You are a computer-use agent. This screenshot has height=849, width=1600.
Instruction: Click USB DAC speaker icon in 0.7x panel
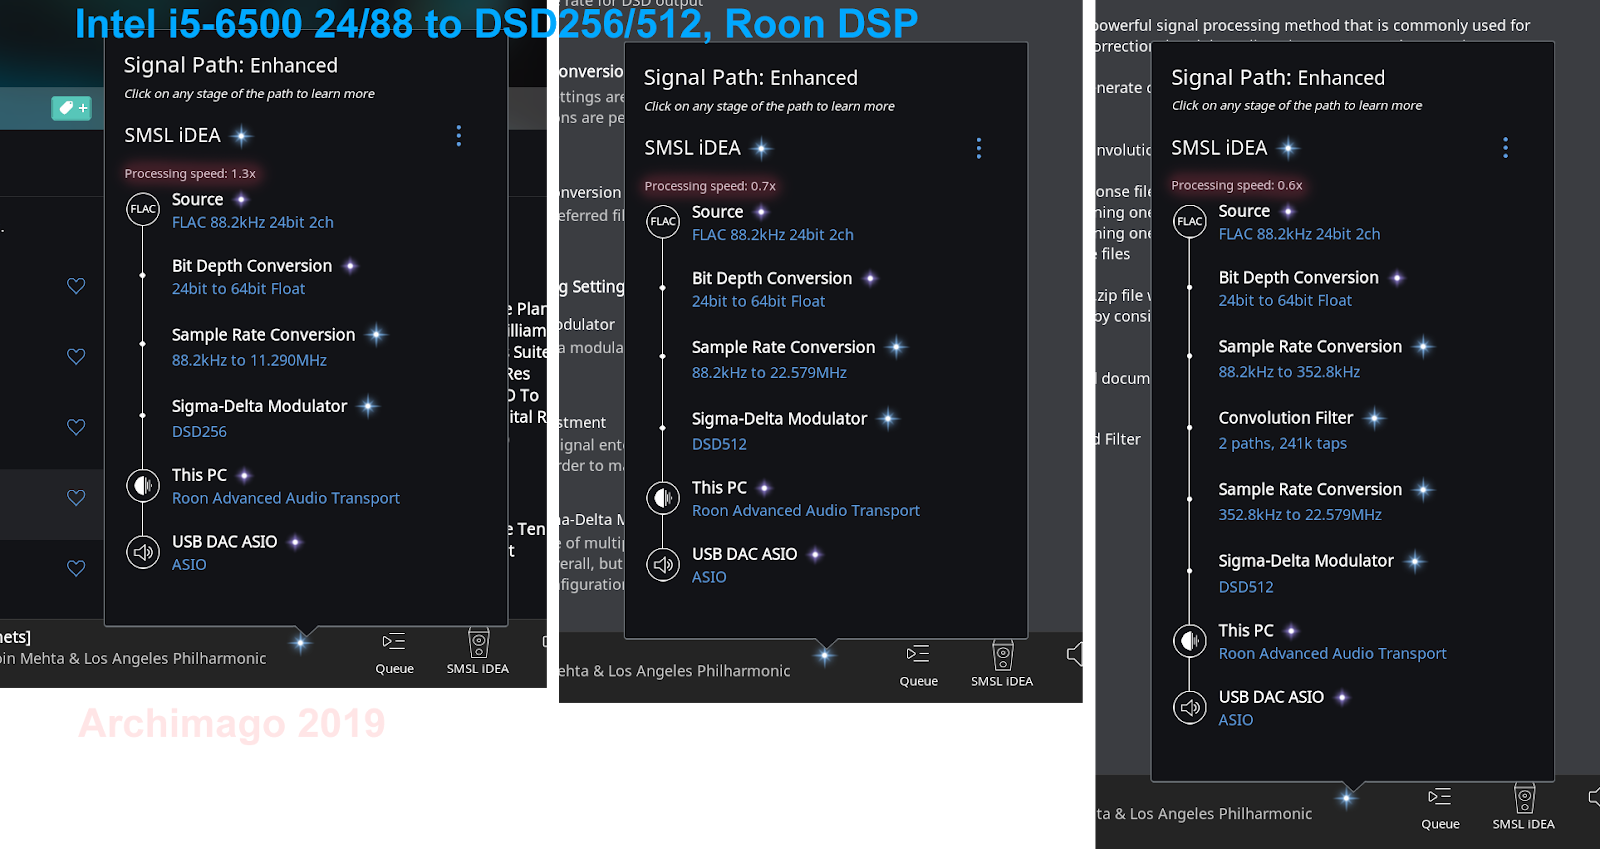point(663,565)
